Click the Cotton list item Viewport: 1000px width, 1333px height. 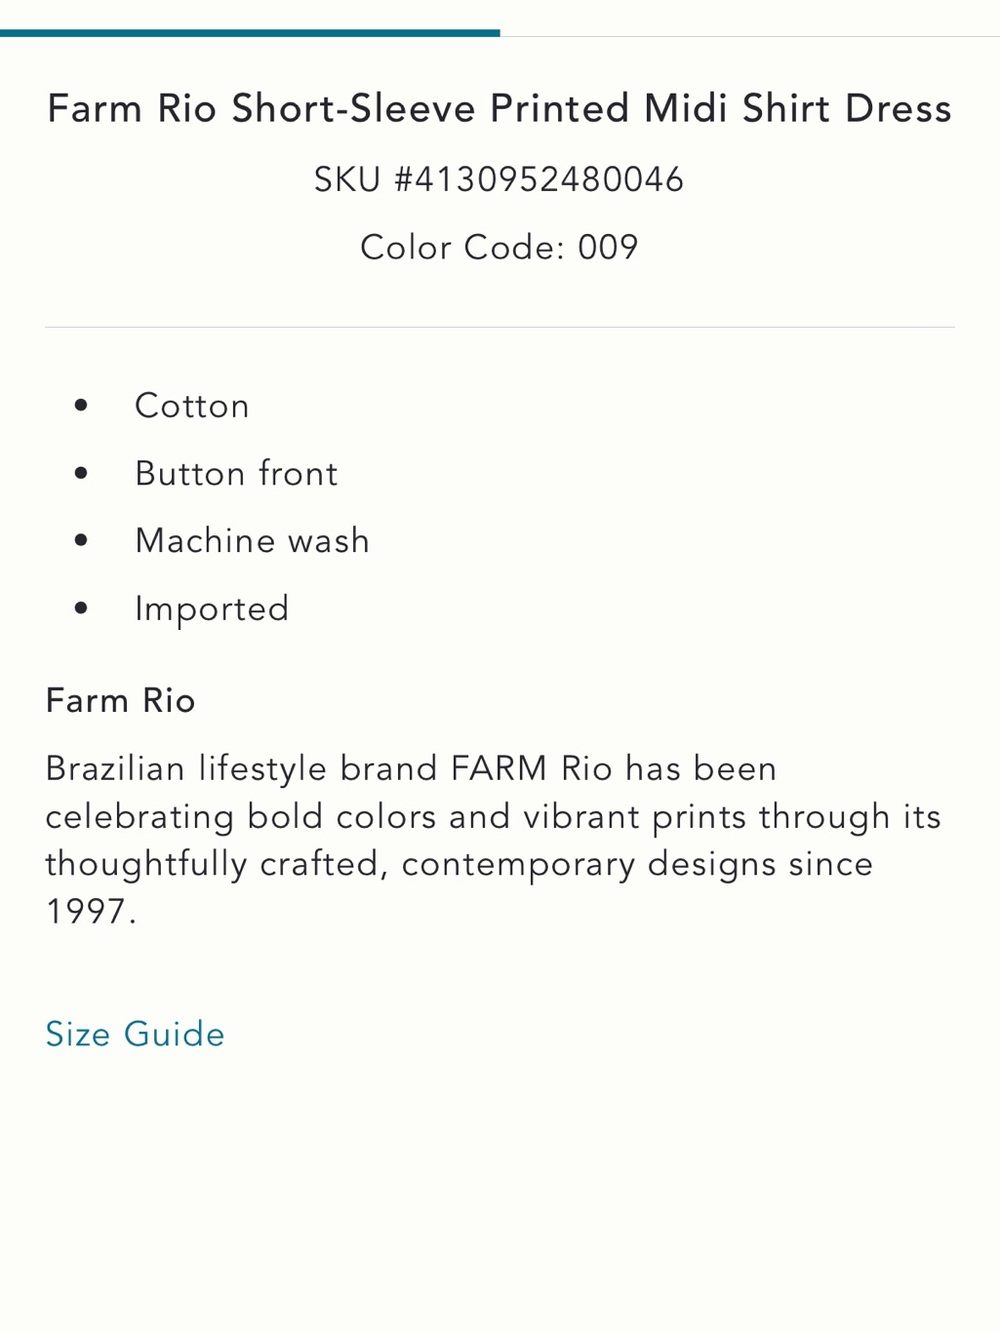[x=192, y=406]
